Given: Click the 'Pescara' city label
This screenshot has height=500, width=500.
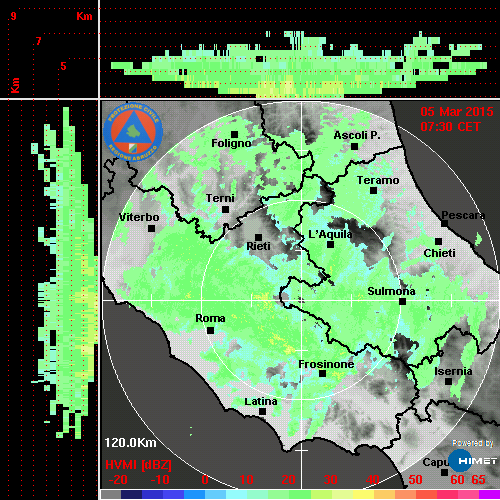Looking at the screenshot, I should pyautogui.click(x=463, y=215).
